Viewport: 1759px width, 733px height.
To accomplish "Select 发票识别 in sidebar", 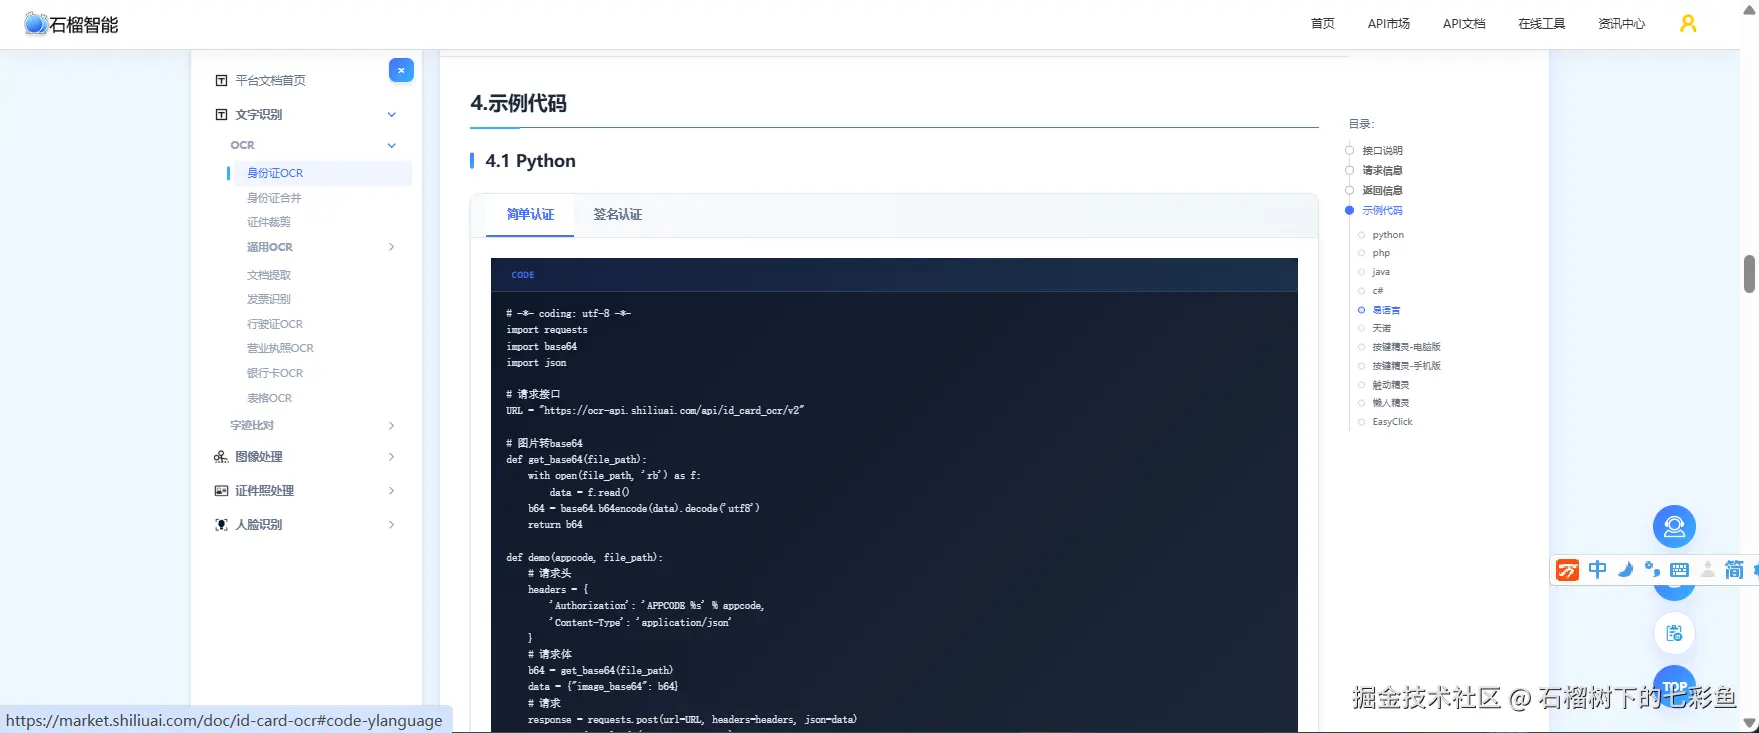I will 269,299.
